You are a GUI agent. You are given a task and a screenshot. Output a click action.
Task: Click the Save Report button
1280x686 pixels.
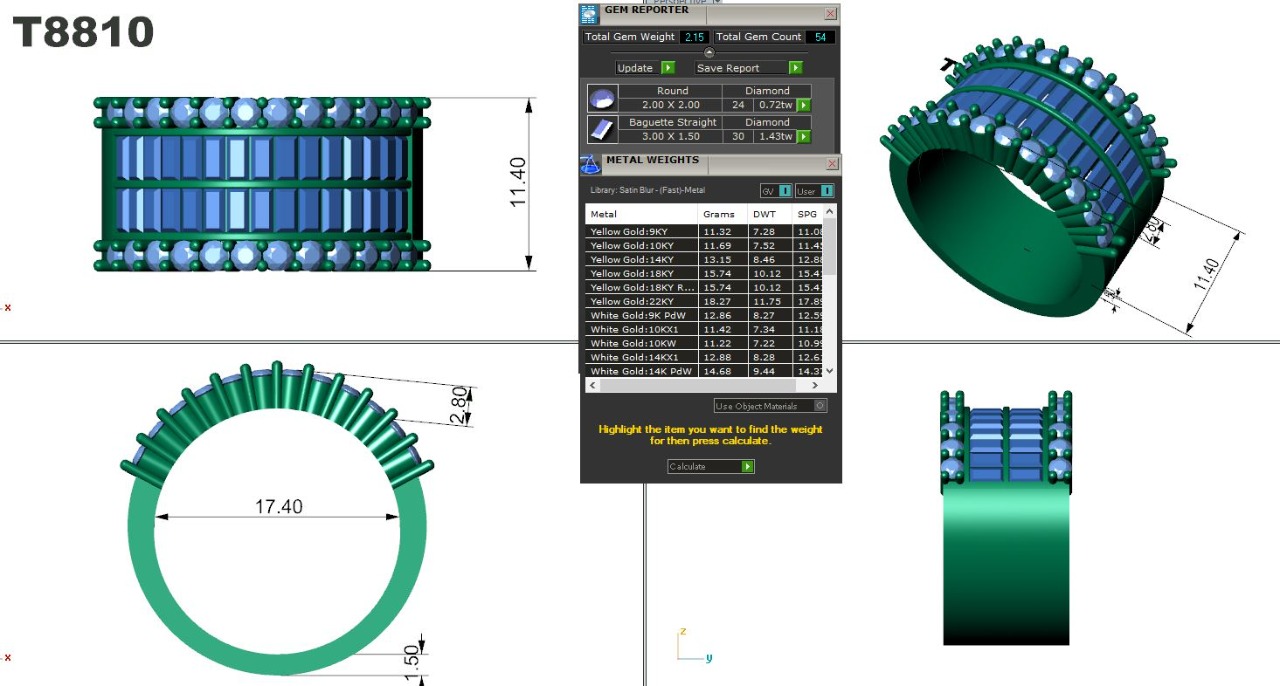tap(749, 68)
